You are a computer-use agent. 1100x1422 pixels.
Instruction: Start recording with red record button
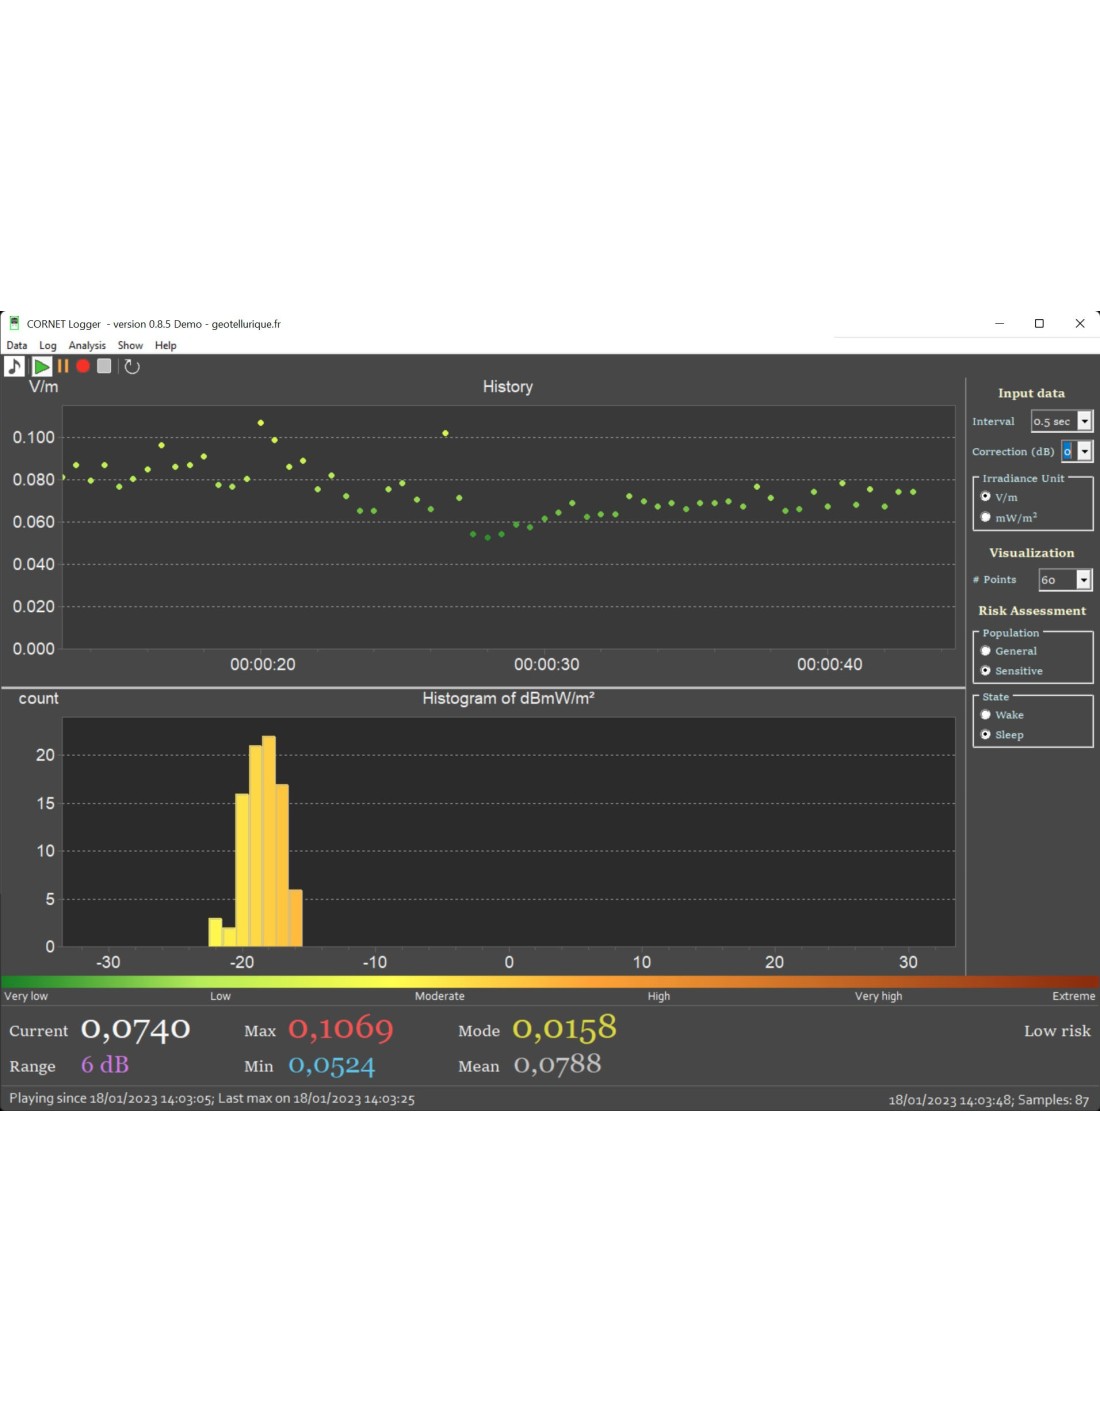click(x=83, y=367)
